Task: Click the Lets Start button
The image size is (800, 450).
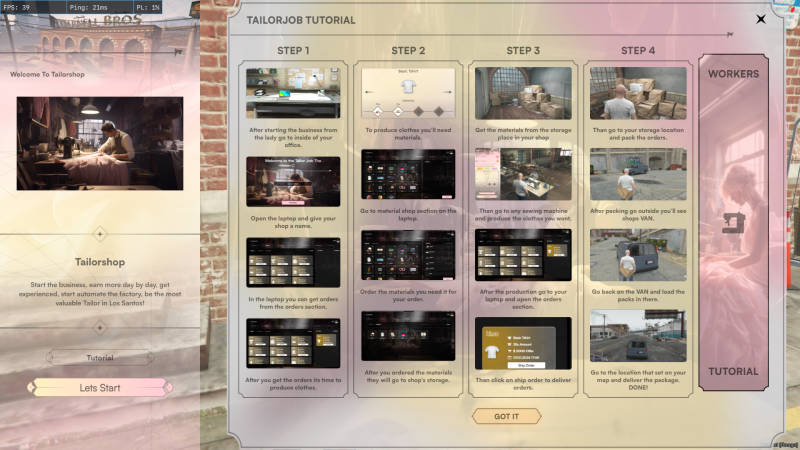Action: (x=100, y=388)
